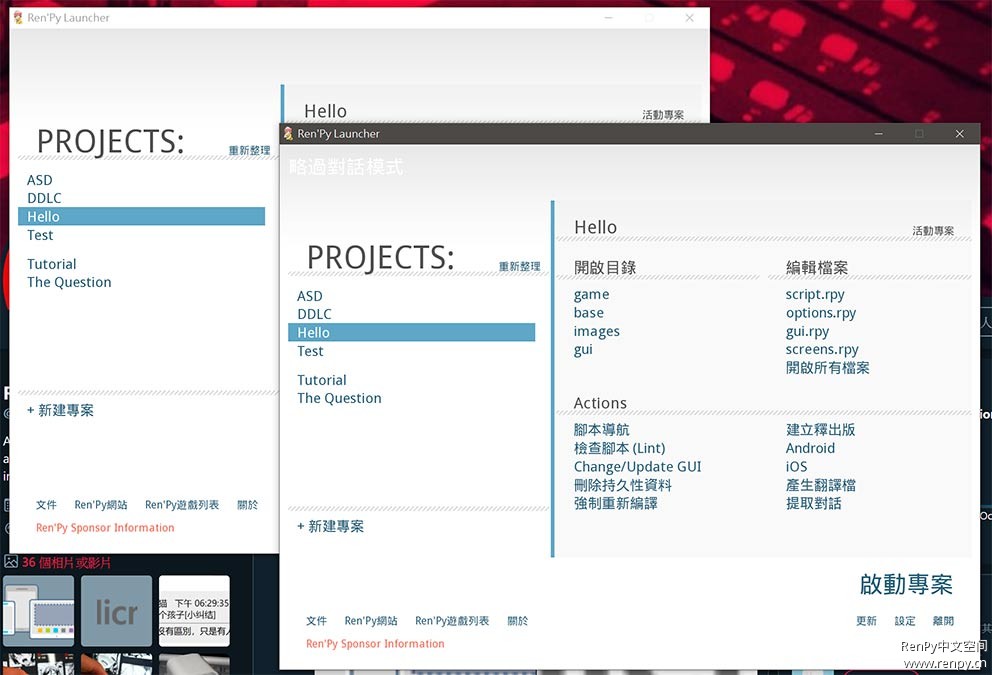Open the Android build option
The width and height of the screenshot is (992, 675).
(x=809, y=448)
